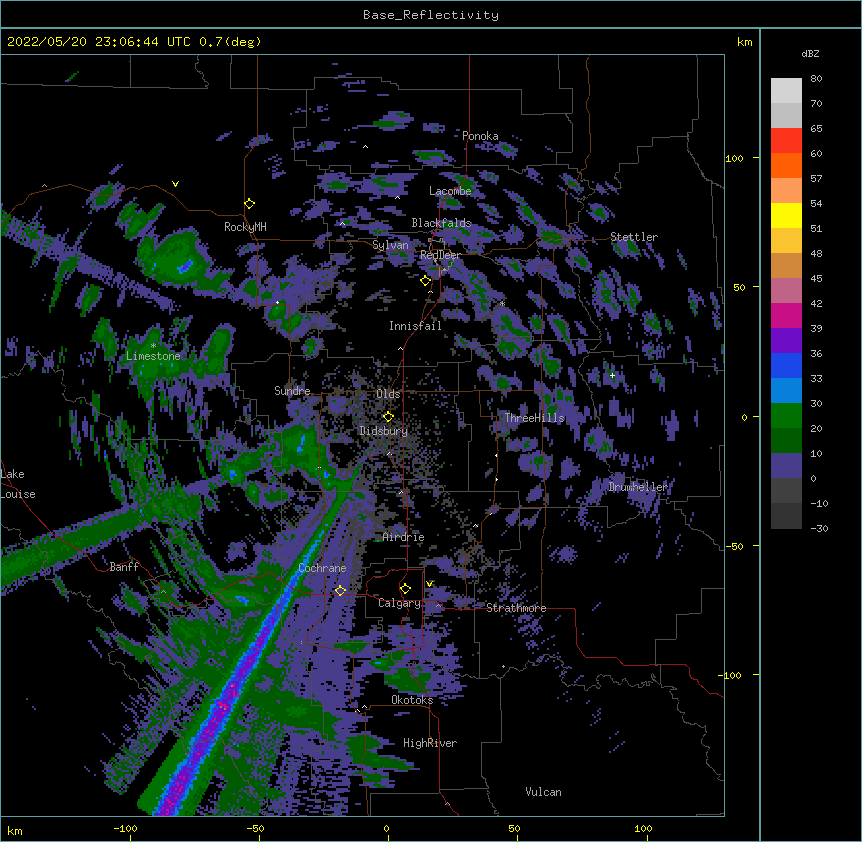Click the yellow v marker northwest of RockyMH
The width and height of the screenshot is (862, 842).
tap(175, 184)
